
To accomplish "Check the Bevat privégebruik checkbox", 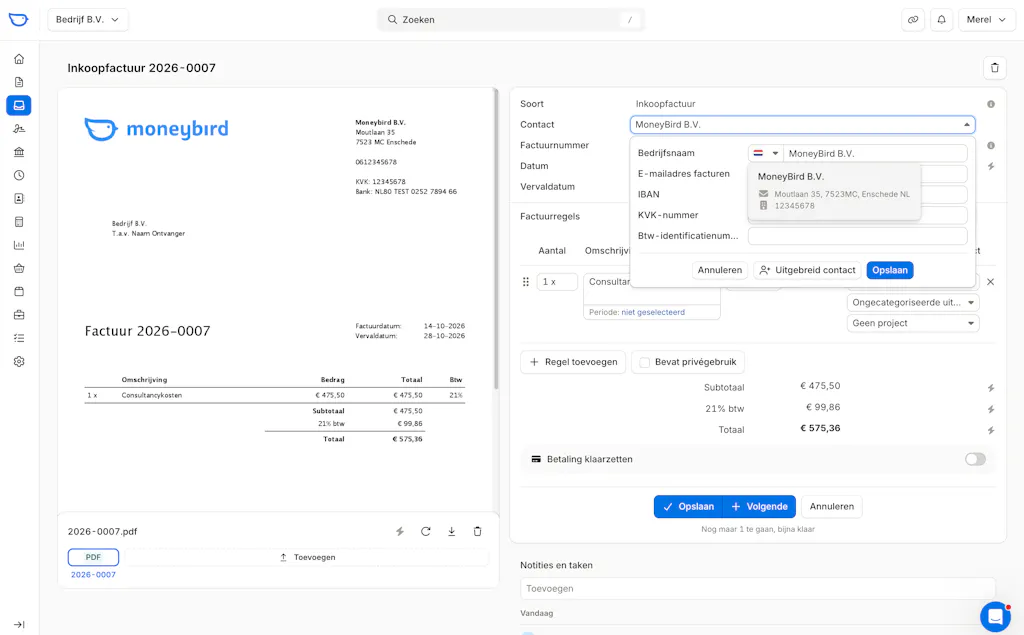I will pyautogui.click(x=645, y=362).
